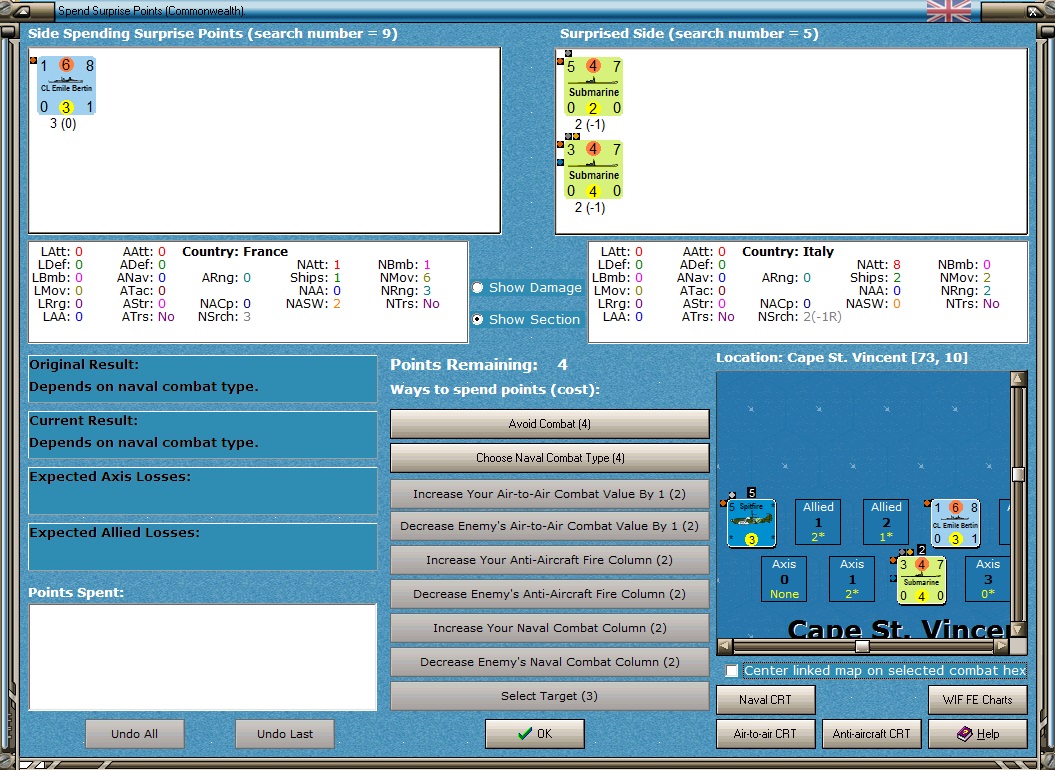This screenshot has height=770, width=1055.
Task: Click Decrease Enemy's Air-to-Air Combat Value By 1
Action: pyautogui.click(x=550, y=526)
